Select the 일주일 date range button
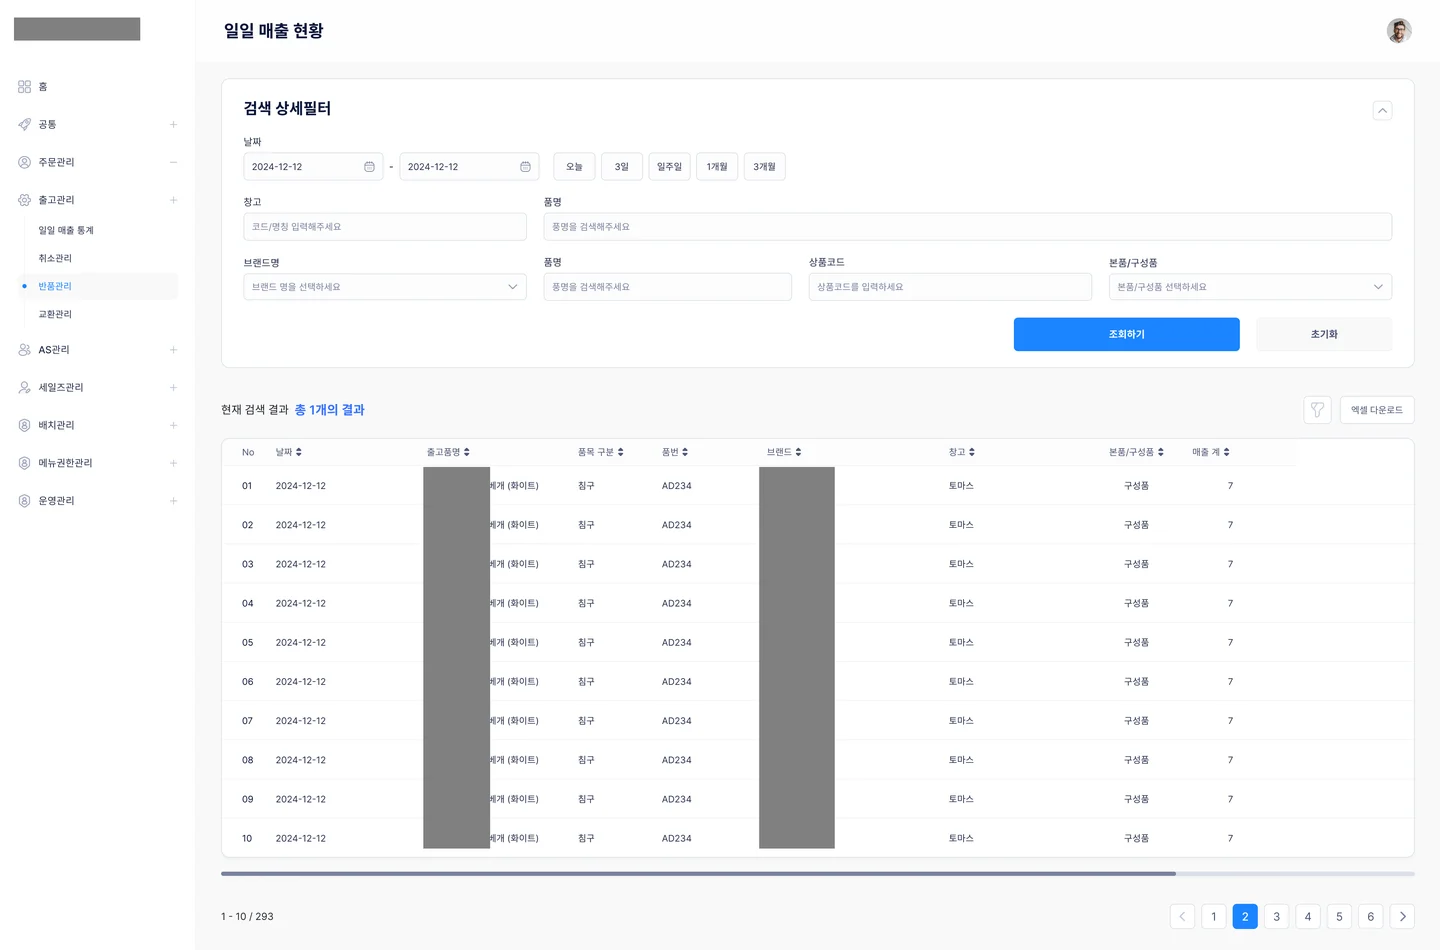The height and width of the screenshot is (950, 1440). (669, 167)
